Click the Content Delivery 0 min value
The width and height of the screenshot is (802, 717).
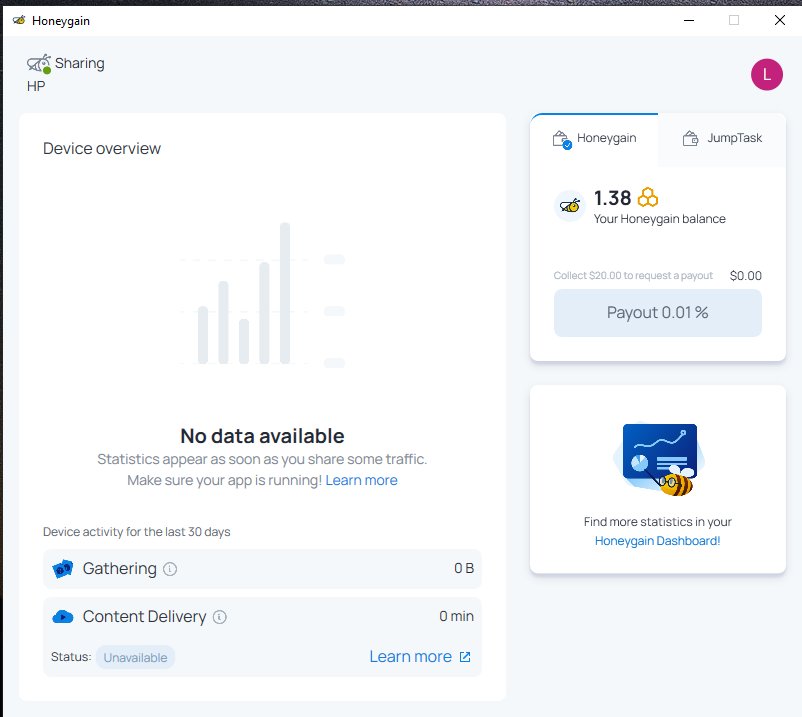(x=456, y=616)
